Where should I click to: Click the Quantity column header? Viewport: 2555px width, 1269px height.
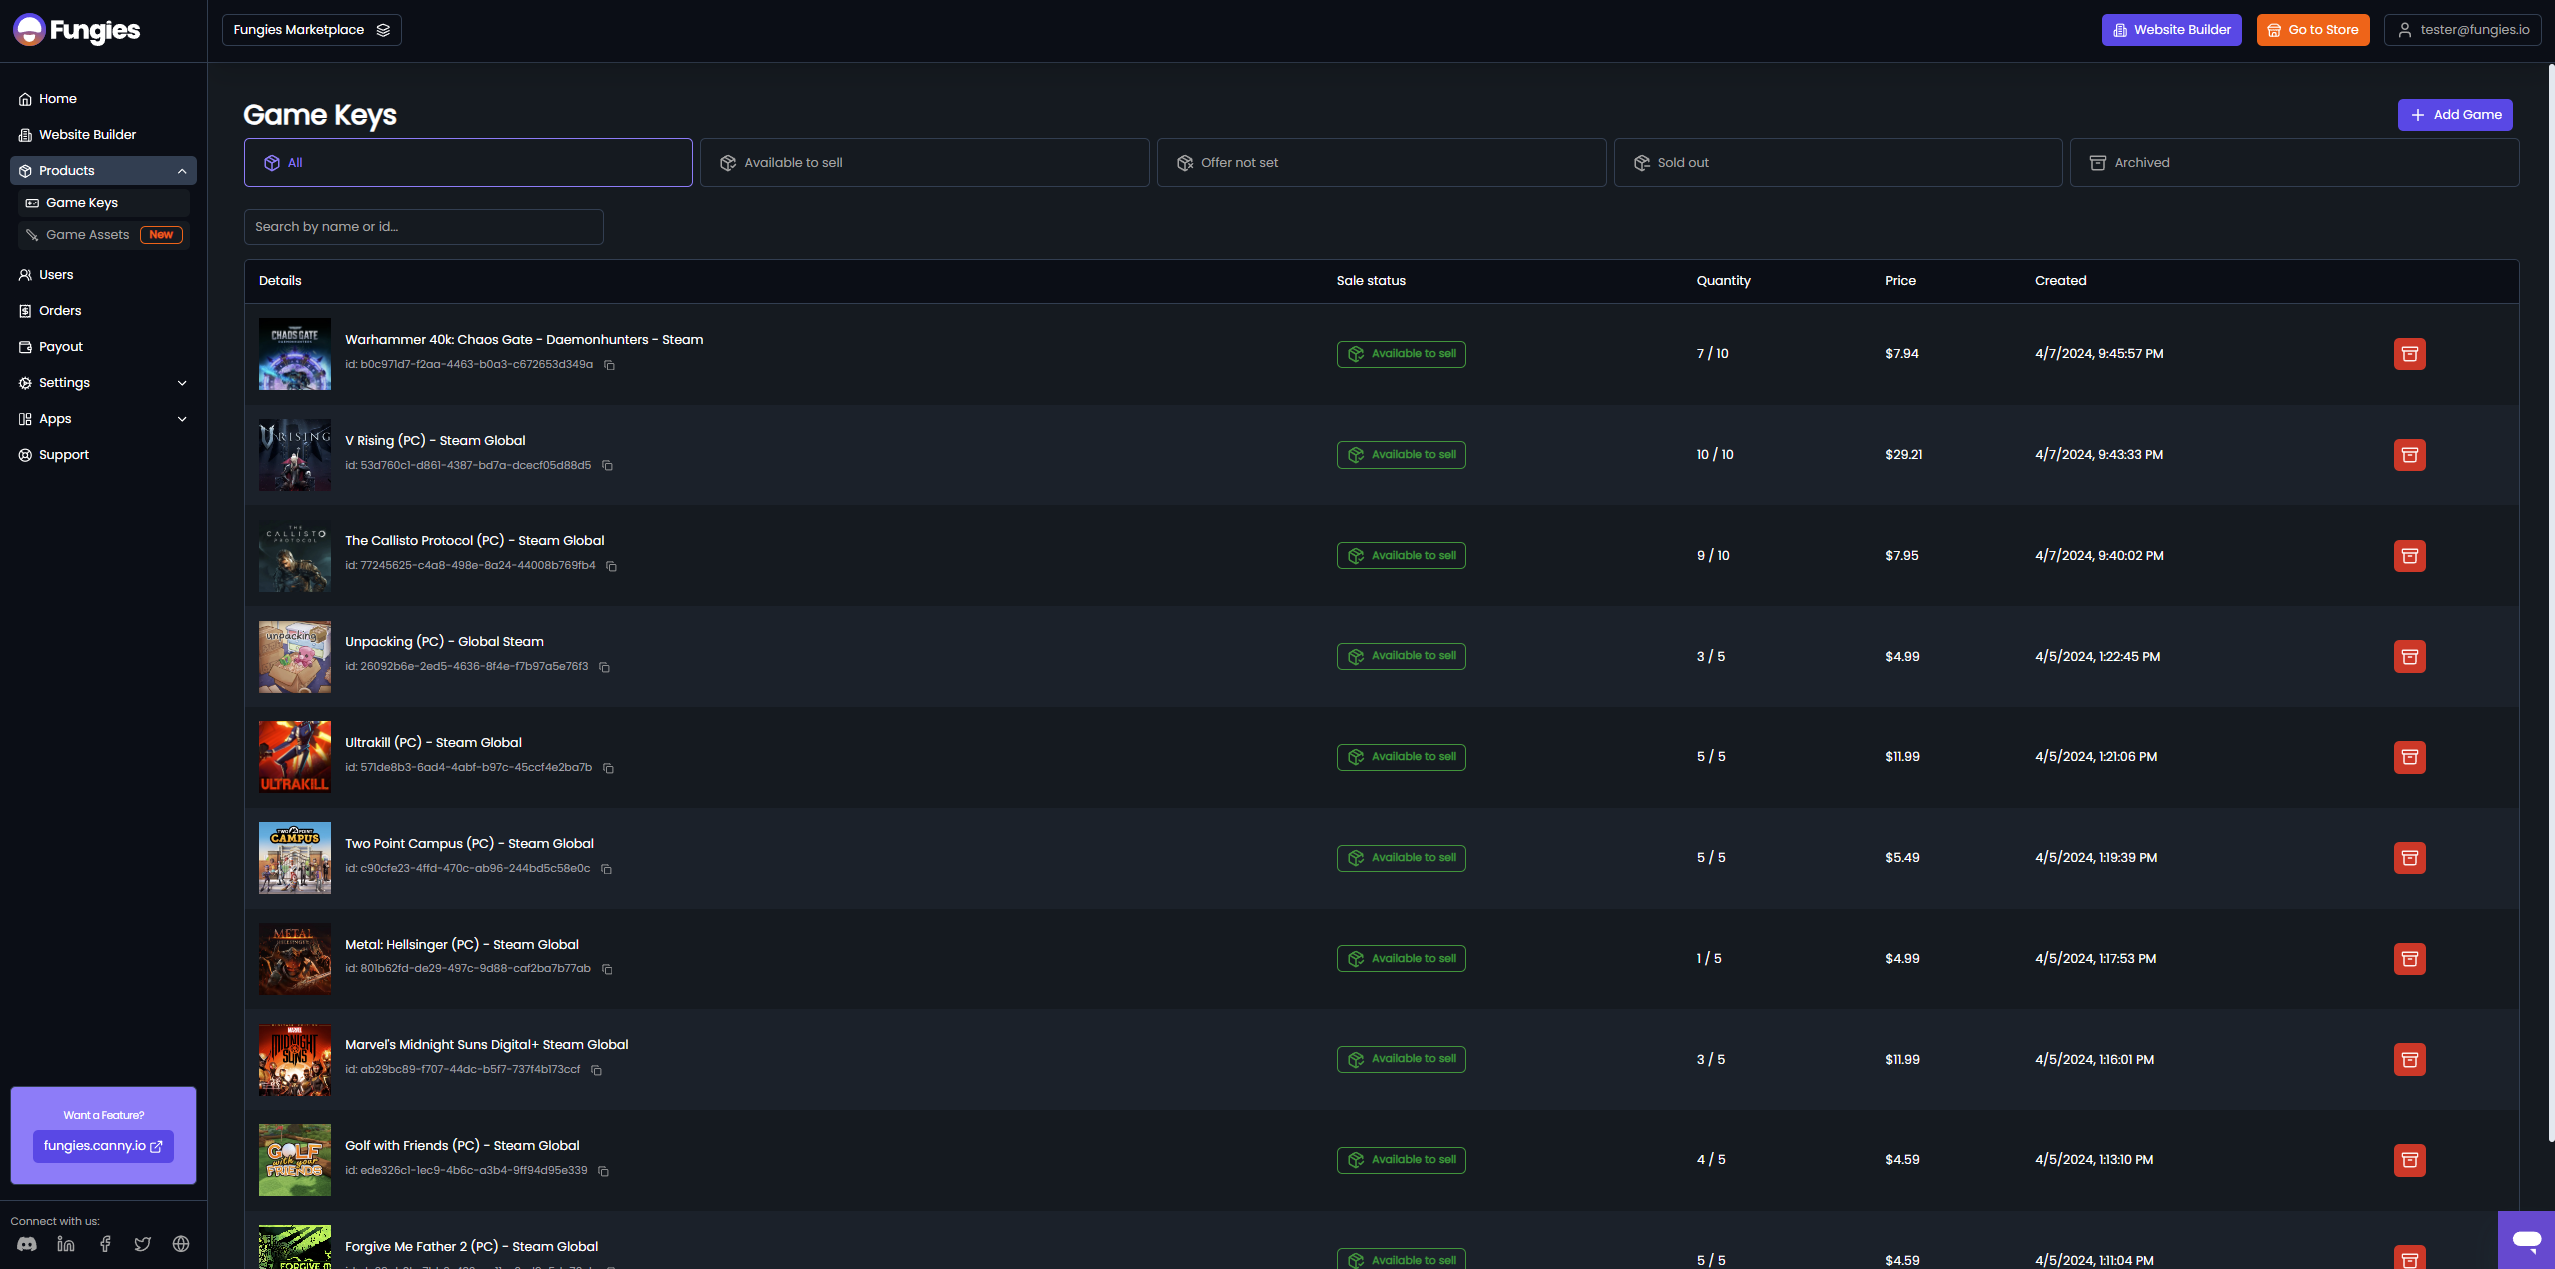[x=1723, y=281]
